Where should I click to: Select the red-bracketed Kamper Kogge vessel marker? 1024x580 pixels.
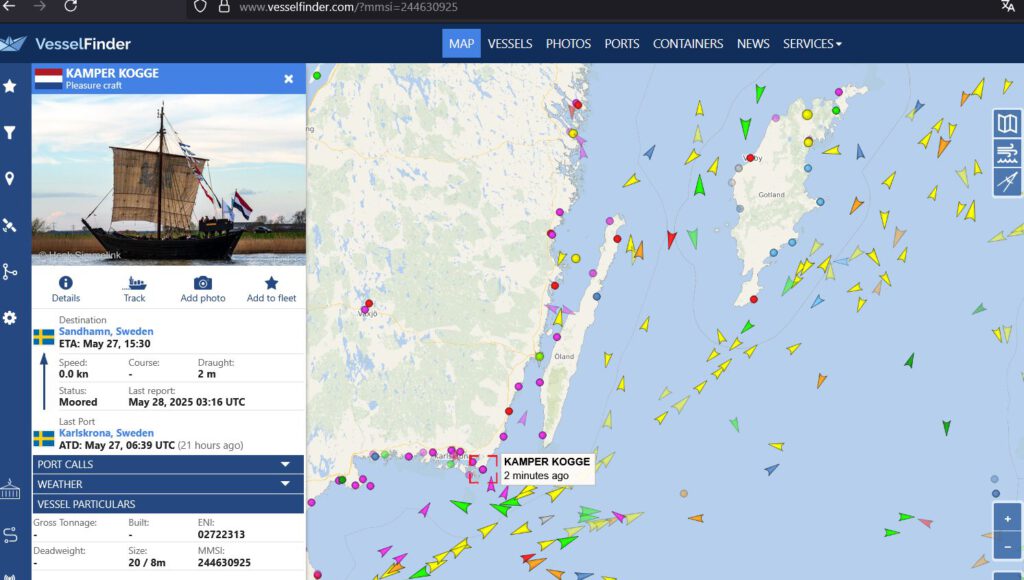pos(483,470)
